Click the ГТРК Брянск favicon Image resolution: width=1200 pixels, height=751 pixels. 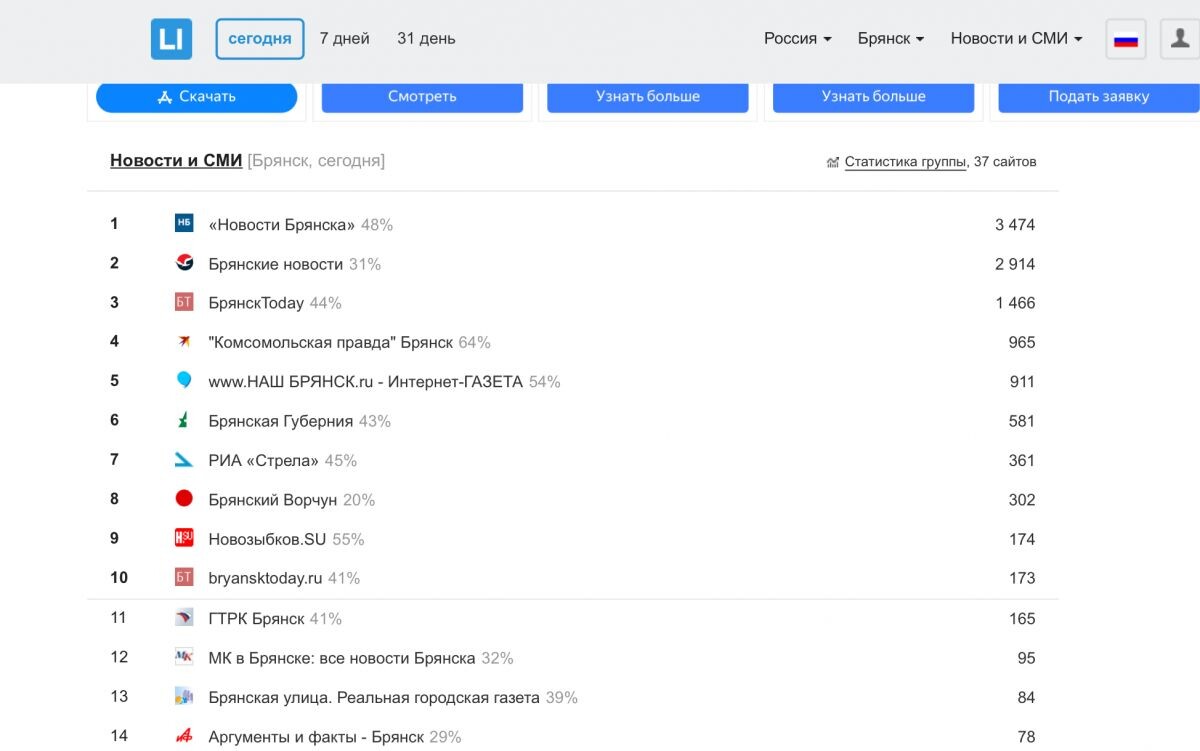coord(184,618)
